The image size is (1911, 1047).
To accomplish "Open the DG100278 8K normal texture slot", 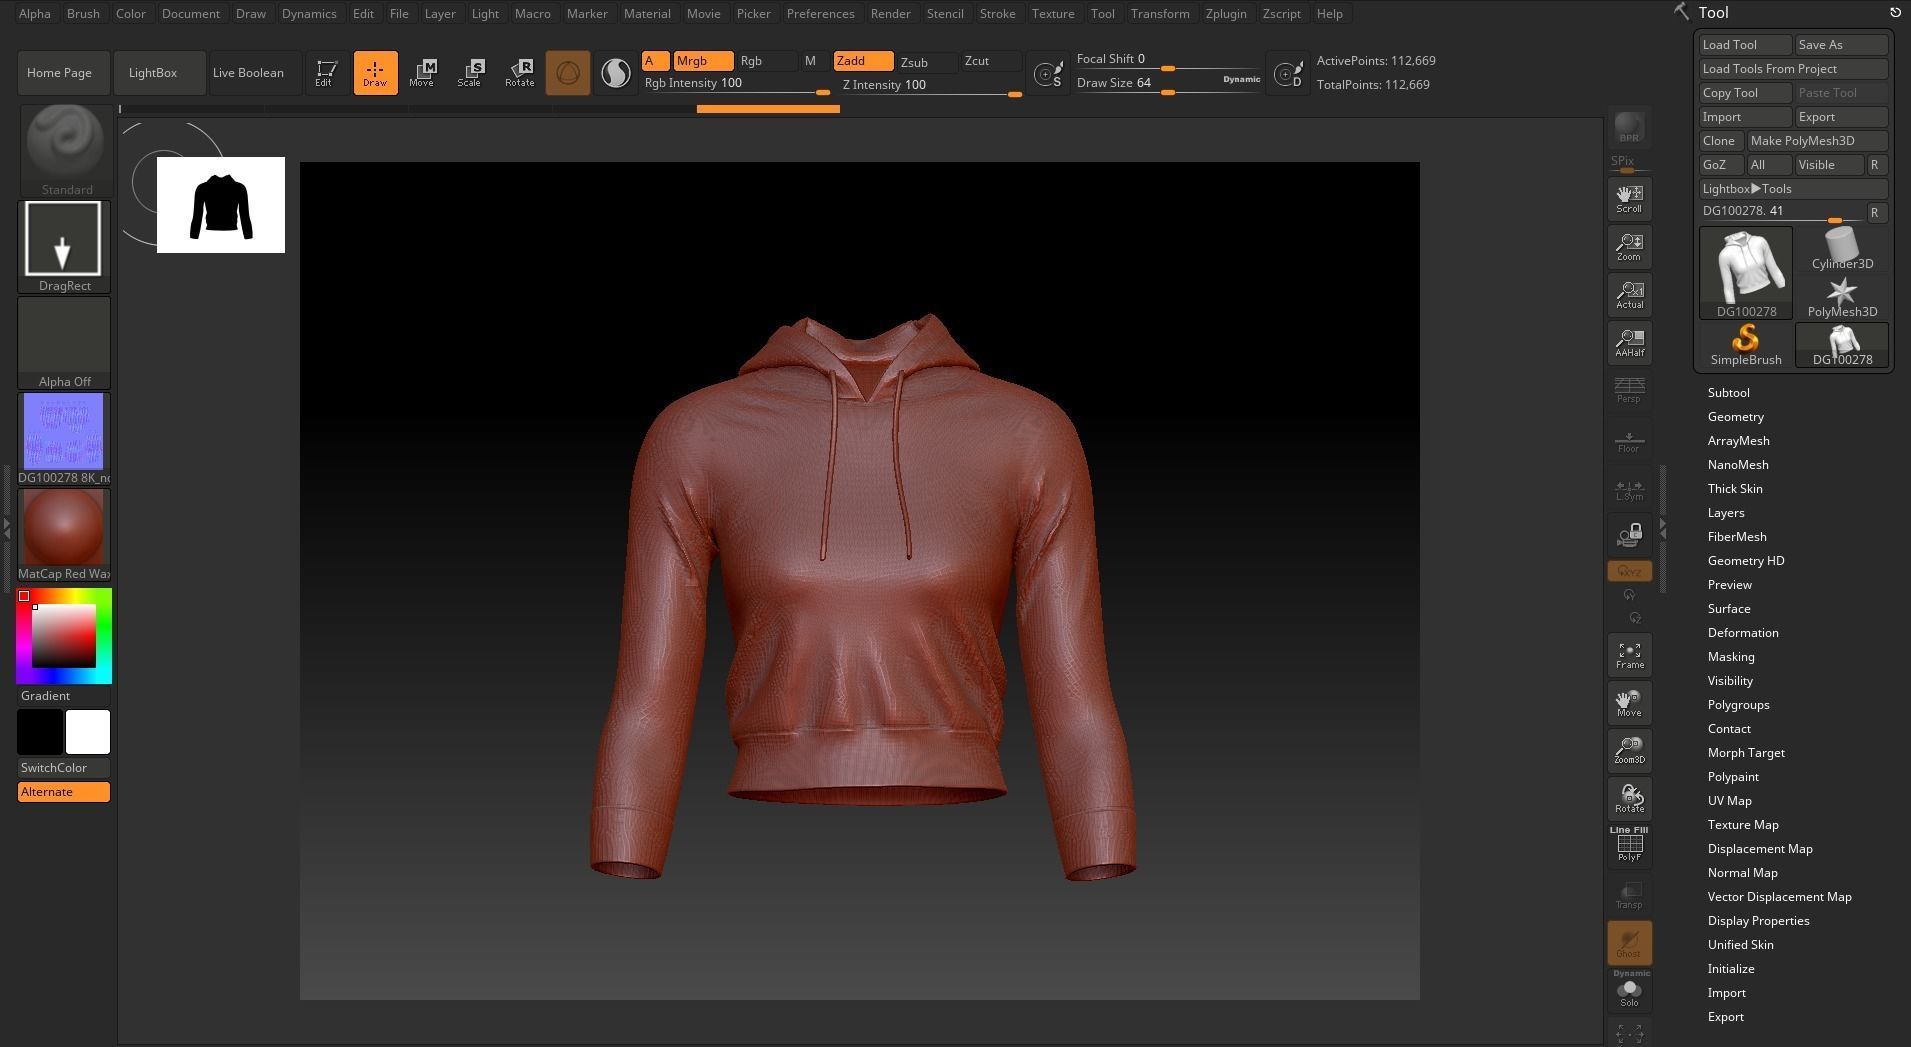I will (64, 439).
